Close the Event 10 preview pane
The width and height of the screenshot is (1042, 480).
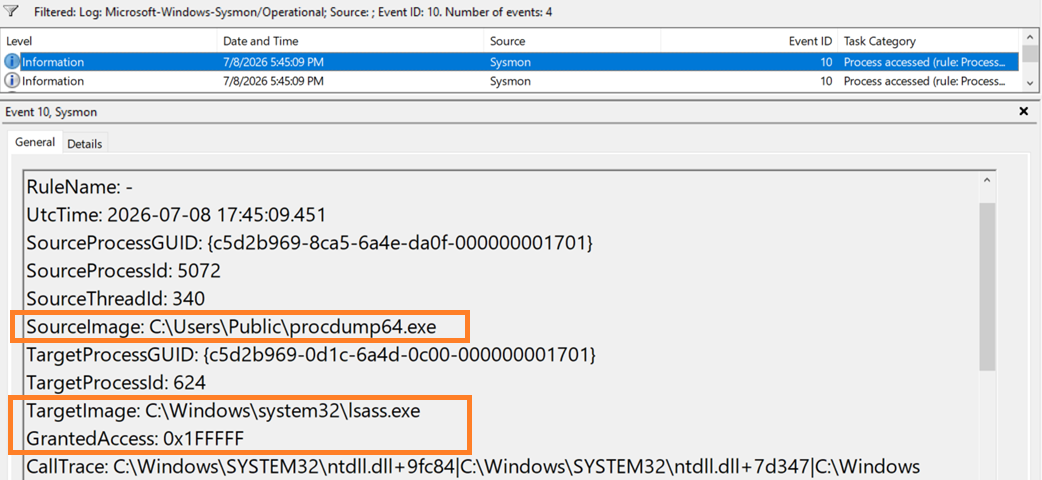coord(1023,112)
